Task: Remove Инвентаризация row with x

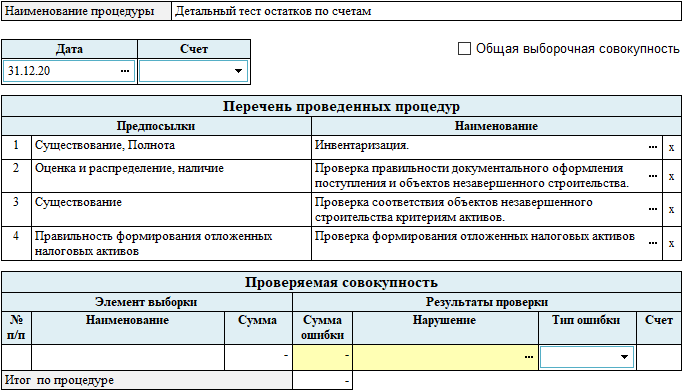Action: coord(672,148)
